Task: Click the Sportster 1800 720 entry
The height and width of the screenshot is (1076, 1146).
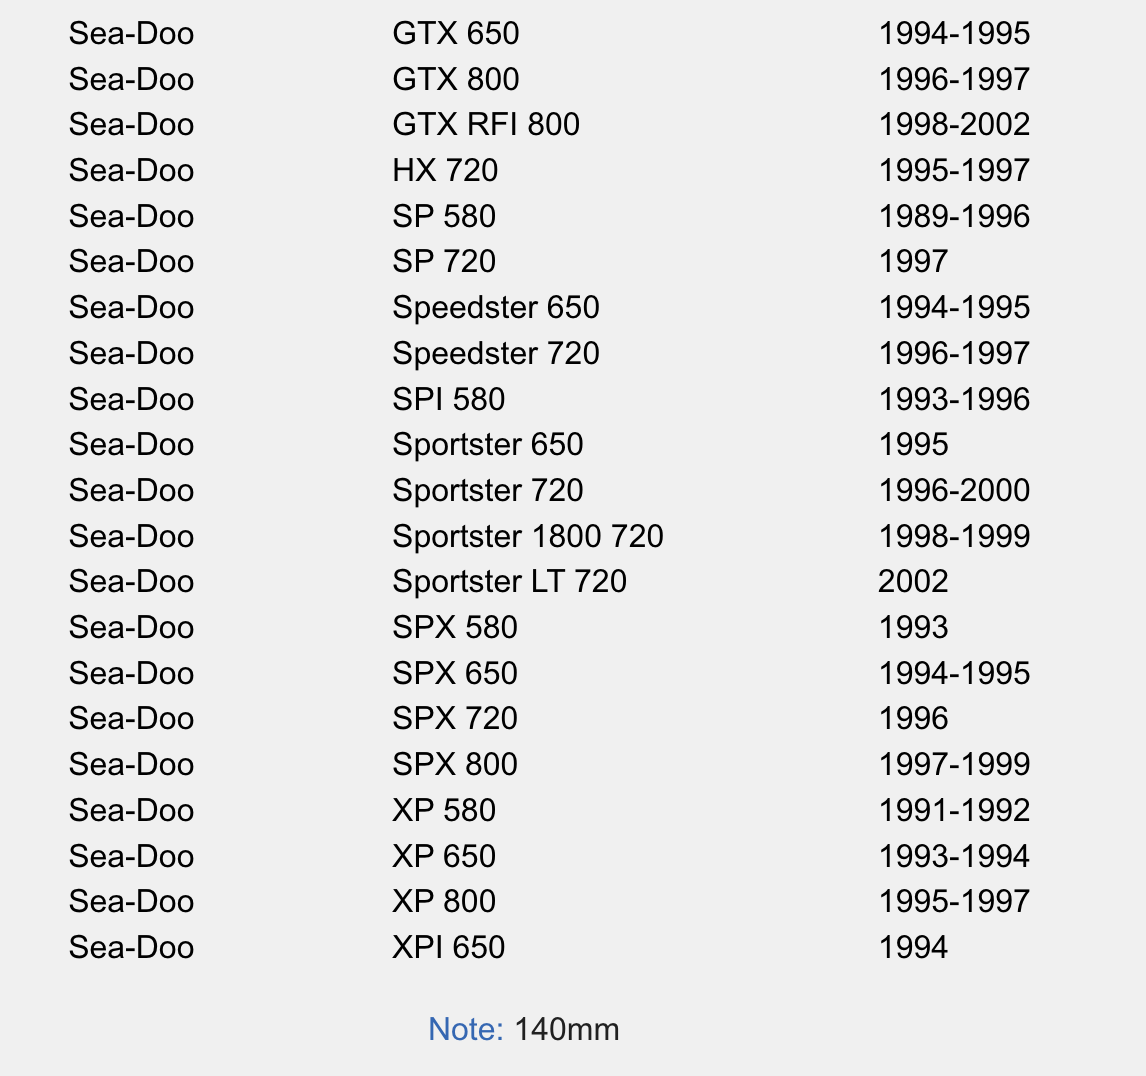Action: 528,537
